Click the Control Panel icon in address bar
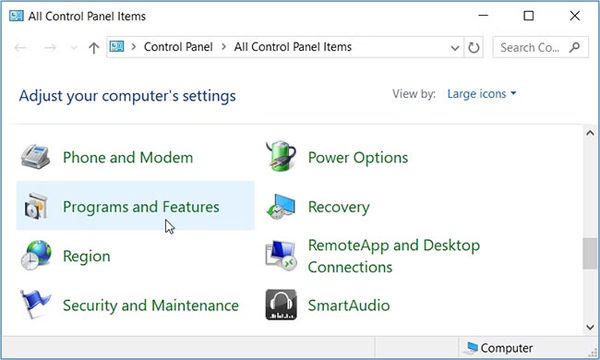The height and width of the screenshot is (360, 600). point(117,47)
